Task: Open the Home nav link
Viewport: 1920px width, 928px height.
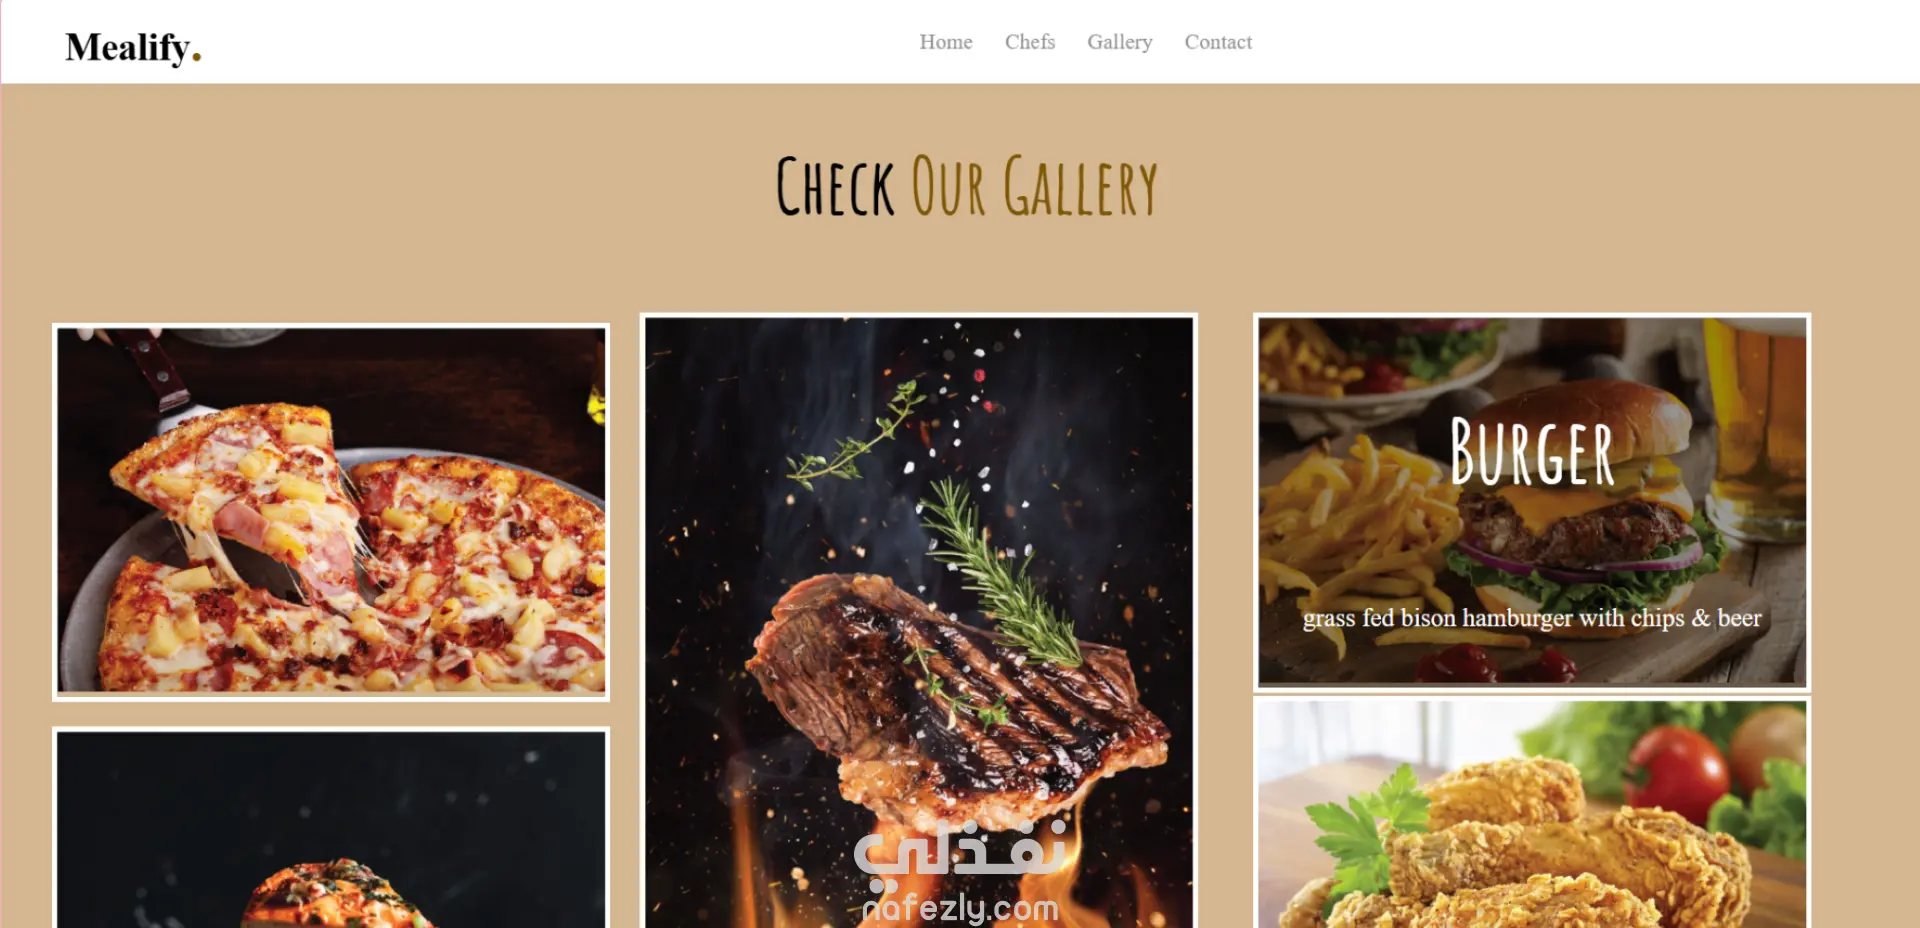Action: pyautogui.click(x=945, y=42)
